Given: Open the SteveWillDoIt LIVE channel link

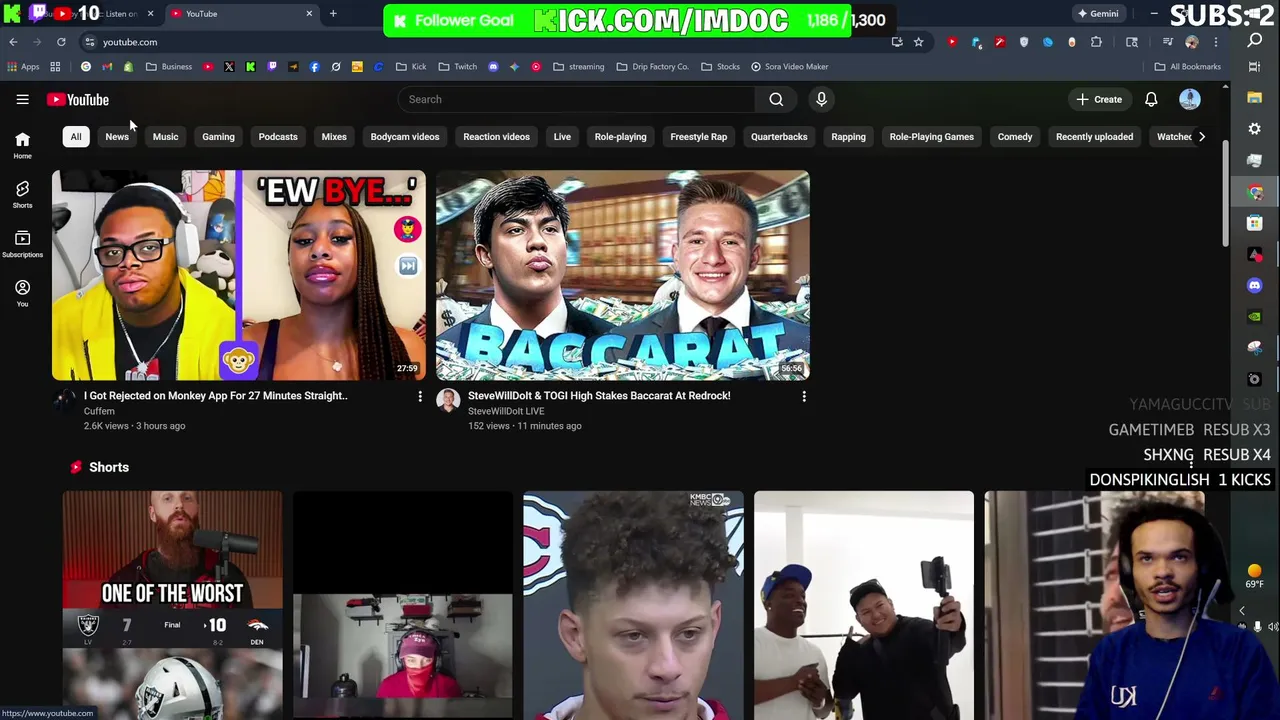Looking at the screenshot, I should pos(506,411).
